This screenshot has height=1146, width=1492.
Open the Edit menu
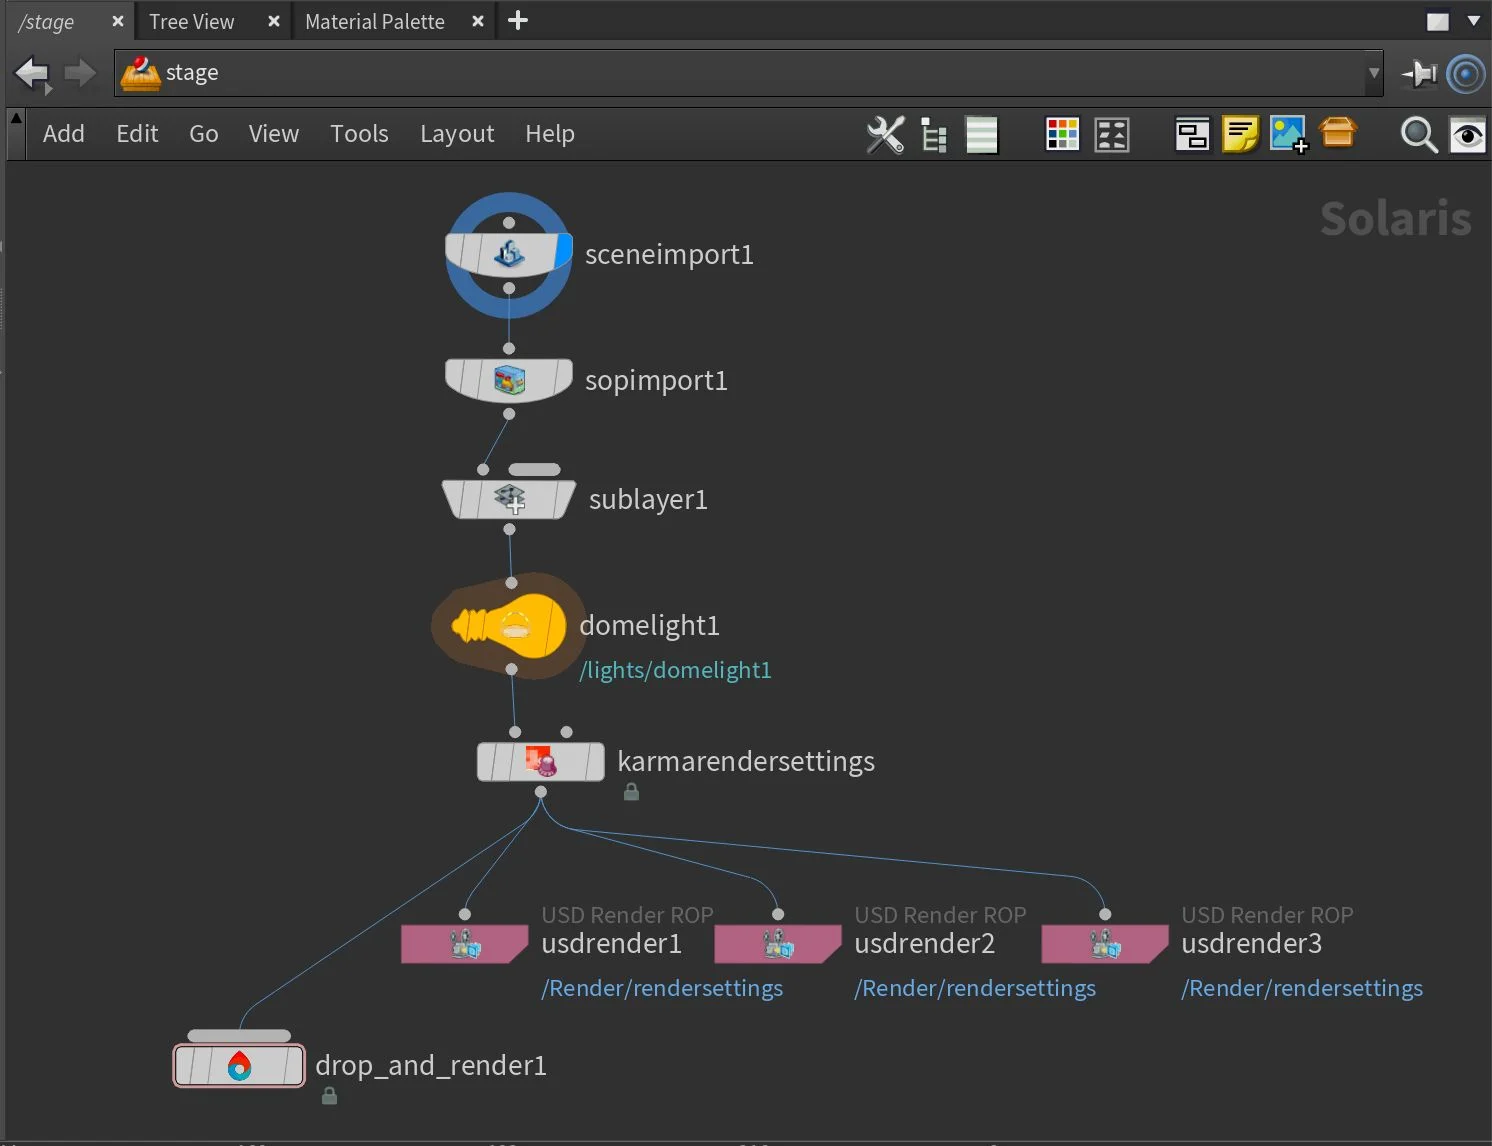point(137,134)
